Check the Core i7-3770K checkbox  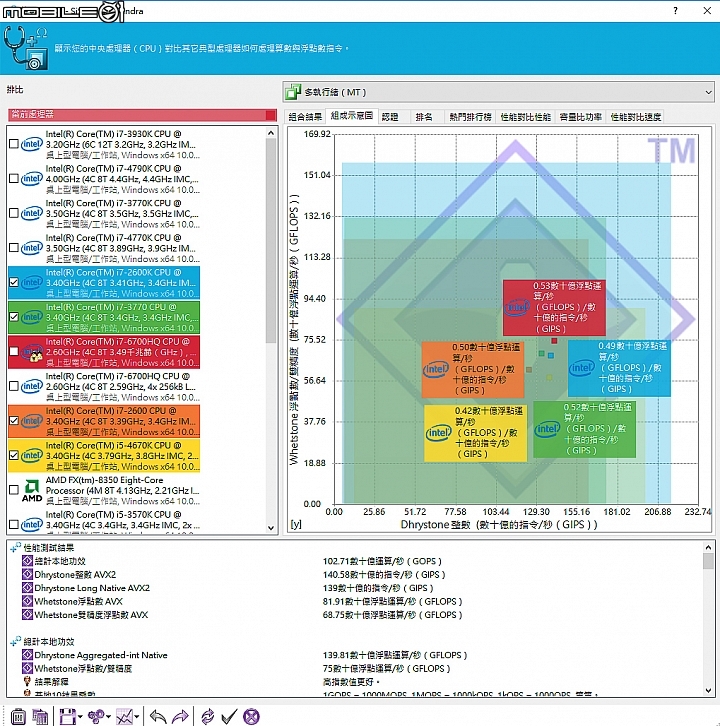(x=14, y=213)
